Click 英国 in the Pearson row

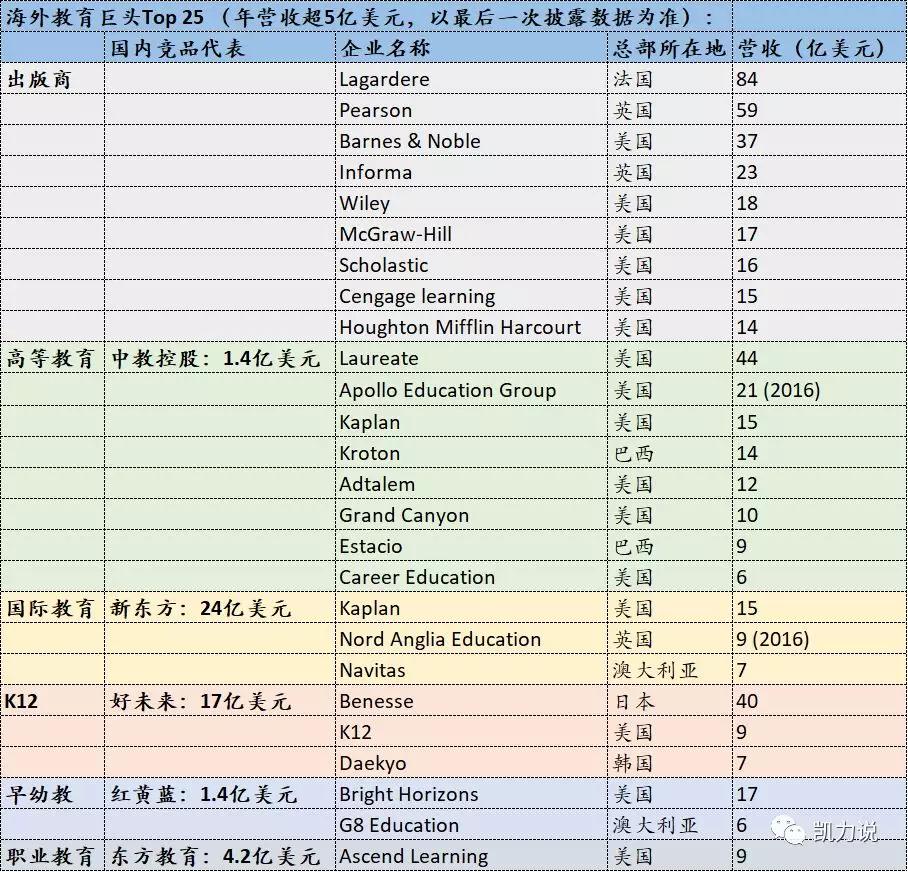coord(633,110)
